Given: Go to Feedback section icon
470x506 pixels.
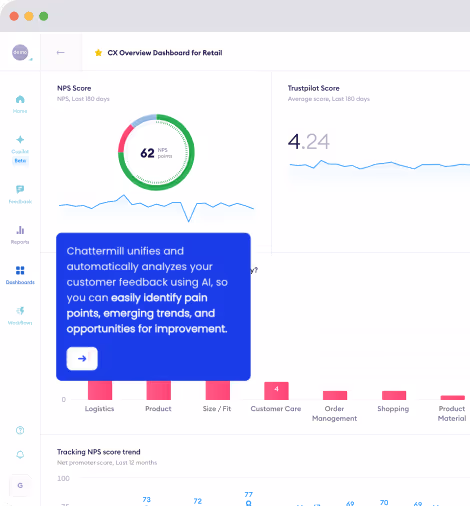Looking at the screenshot, I should pos(20,189).
